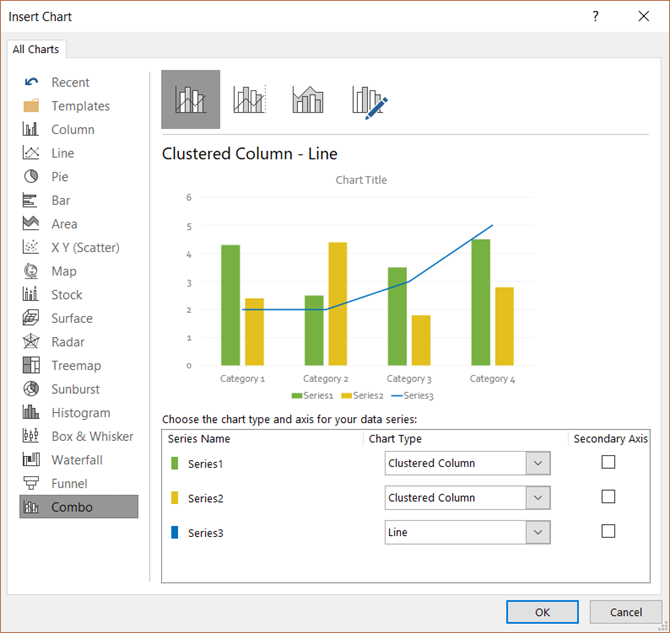
Task: Pick the Stacked Area - Clustered Column icon
Action: tap(308, 100)
